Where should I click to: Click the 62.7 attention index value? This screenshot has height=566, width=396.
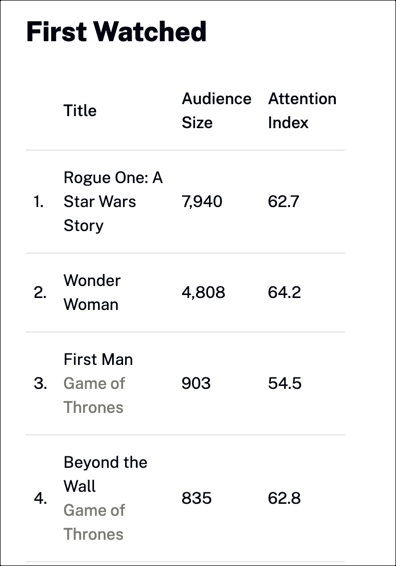pos(283,201)
